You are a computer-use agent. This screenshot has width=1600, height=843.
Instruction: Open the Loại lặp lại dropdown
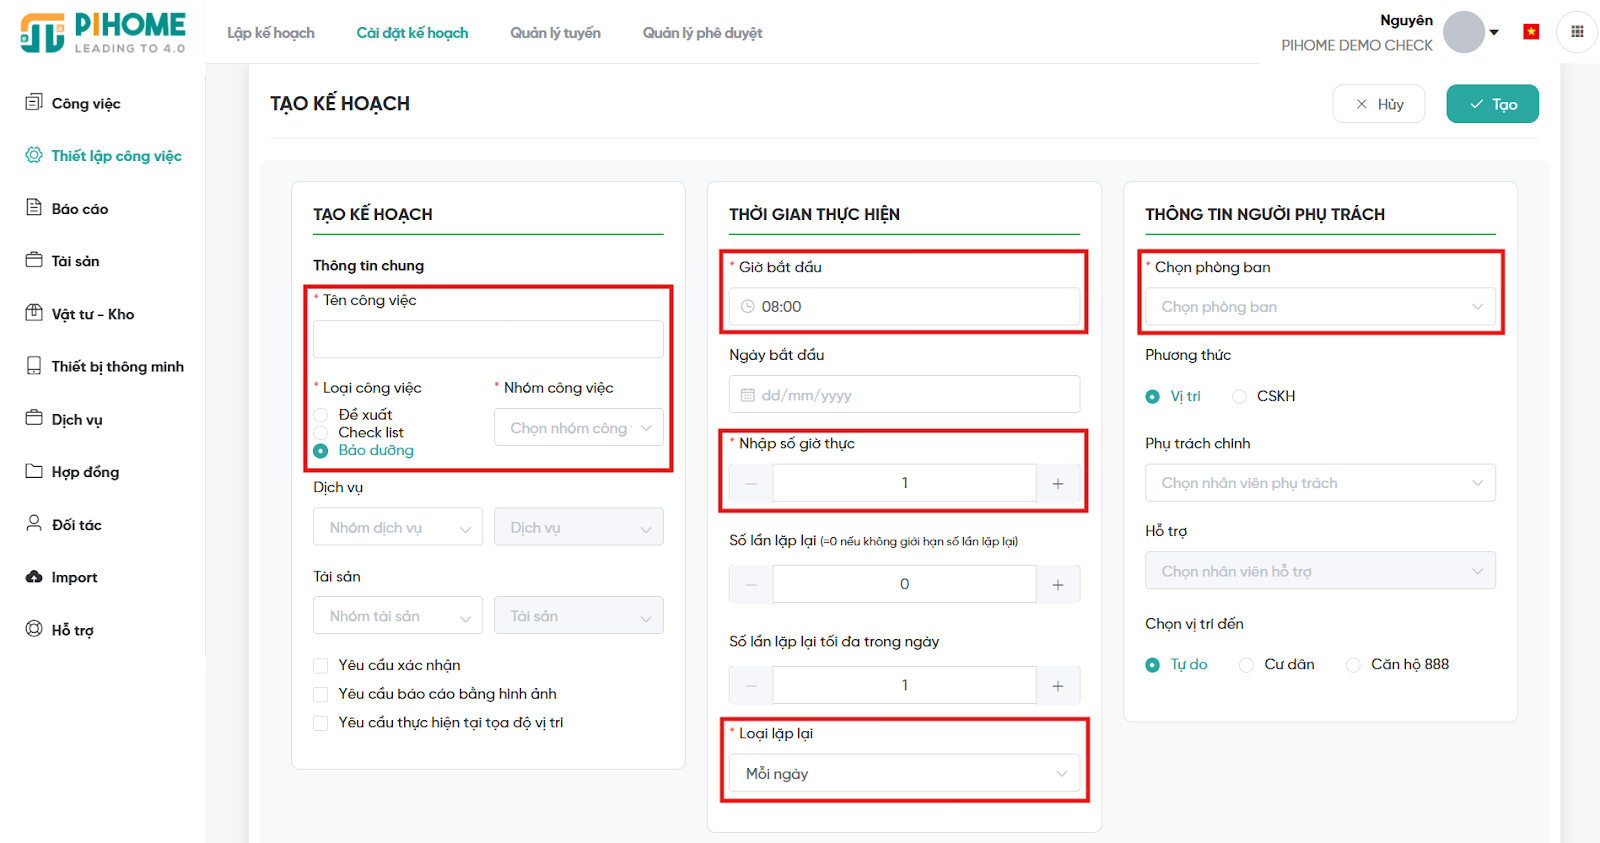pos(904,773)
